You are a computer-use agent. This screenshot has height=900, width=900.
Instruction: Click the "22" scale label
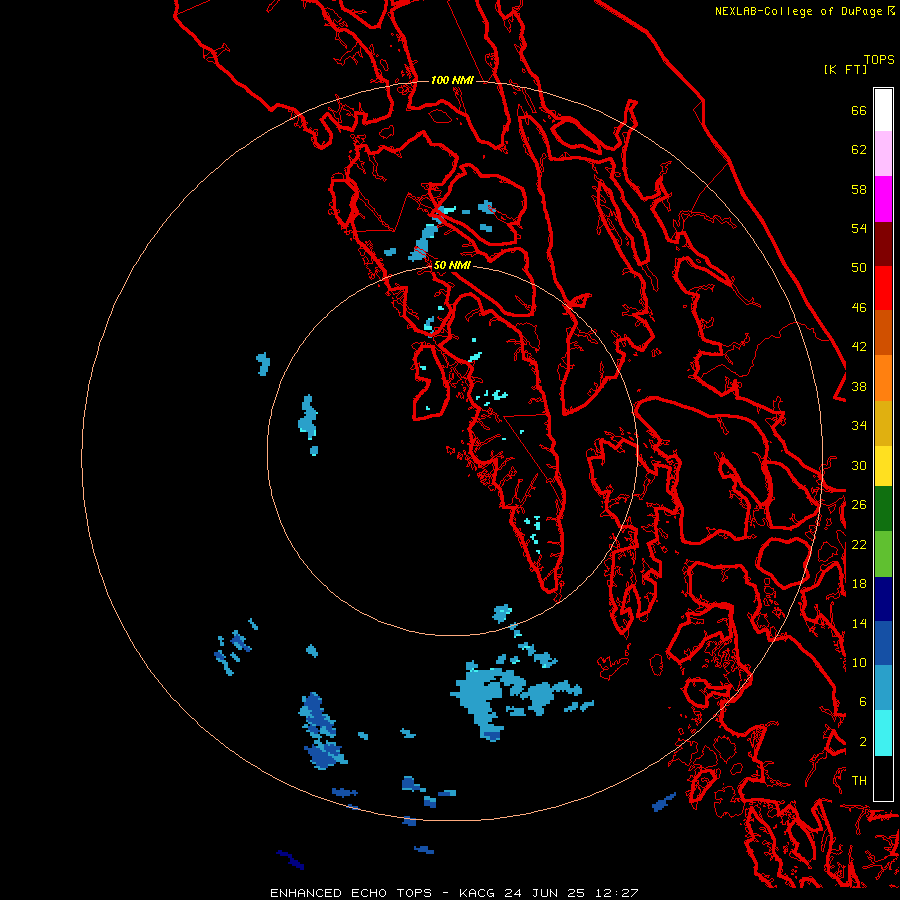pyautogui.click(x=859, y=544)
